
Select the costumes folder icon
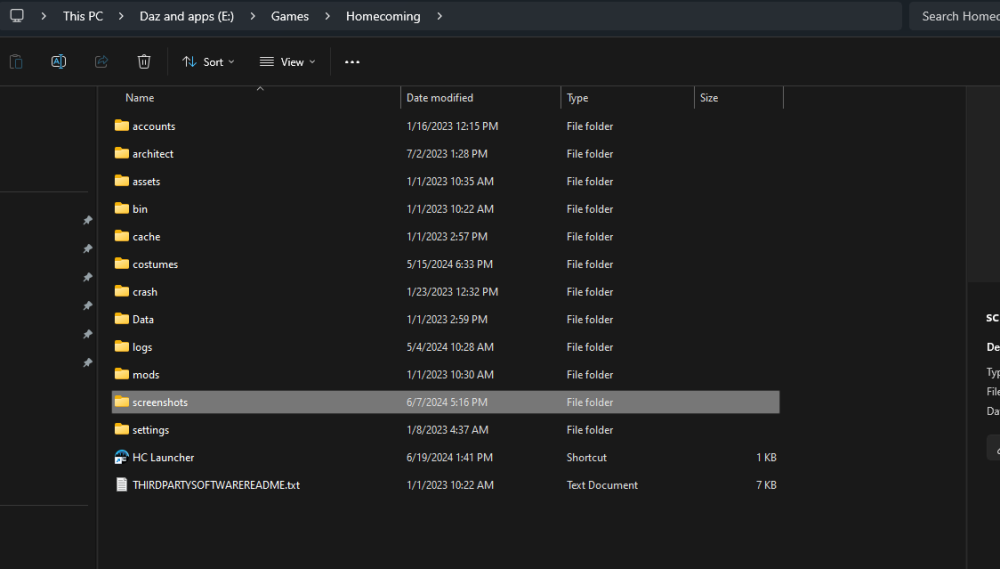coord(122,264)
